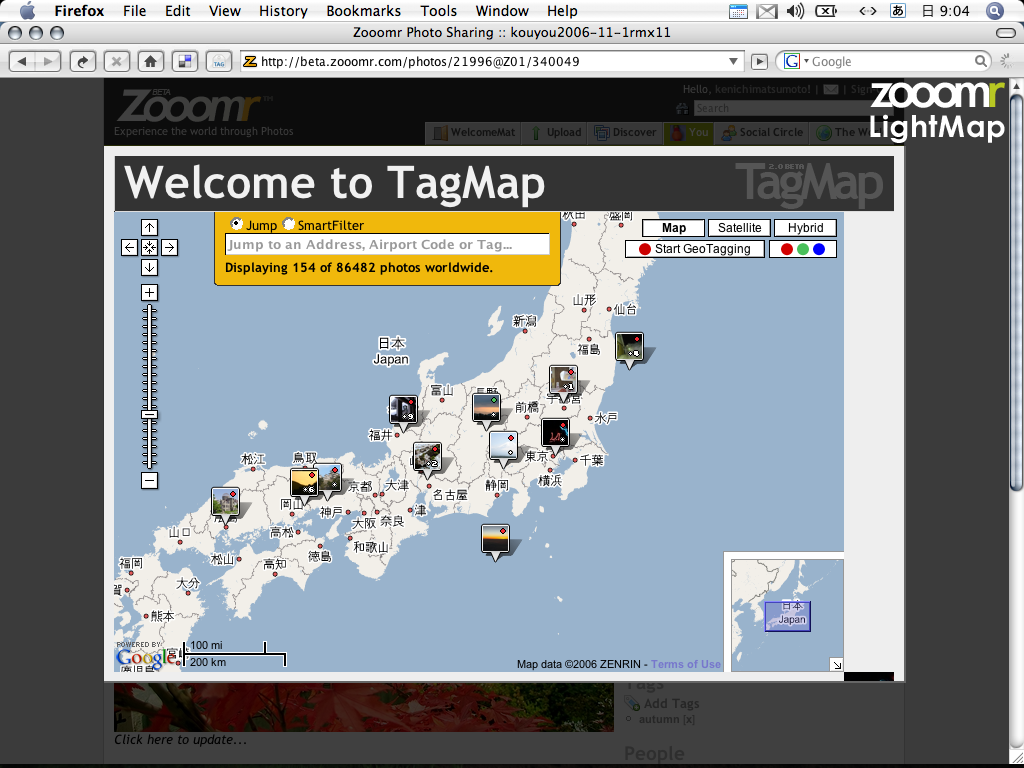This screenshot has height=768, width=1024.
Task: Click the red color dot
Action: (x=787, y=249)
